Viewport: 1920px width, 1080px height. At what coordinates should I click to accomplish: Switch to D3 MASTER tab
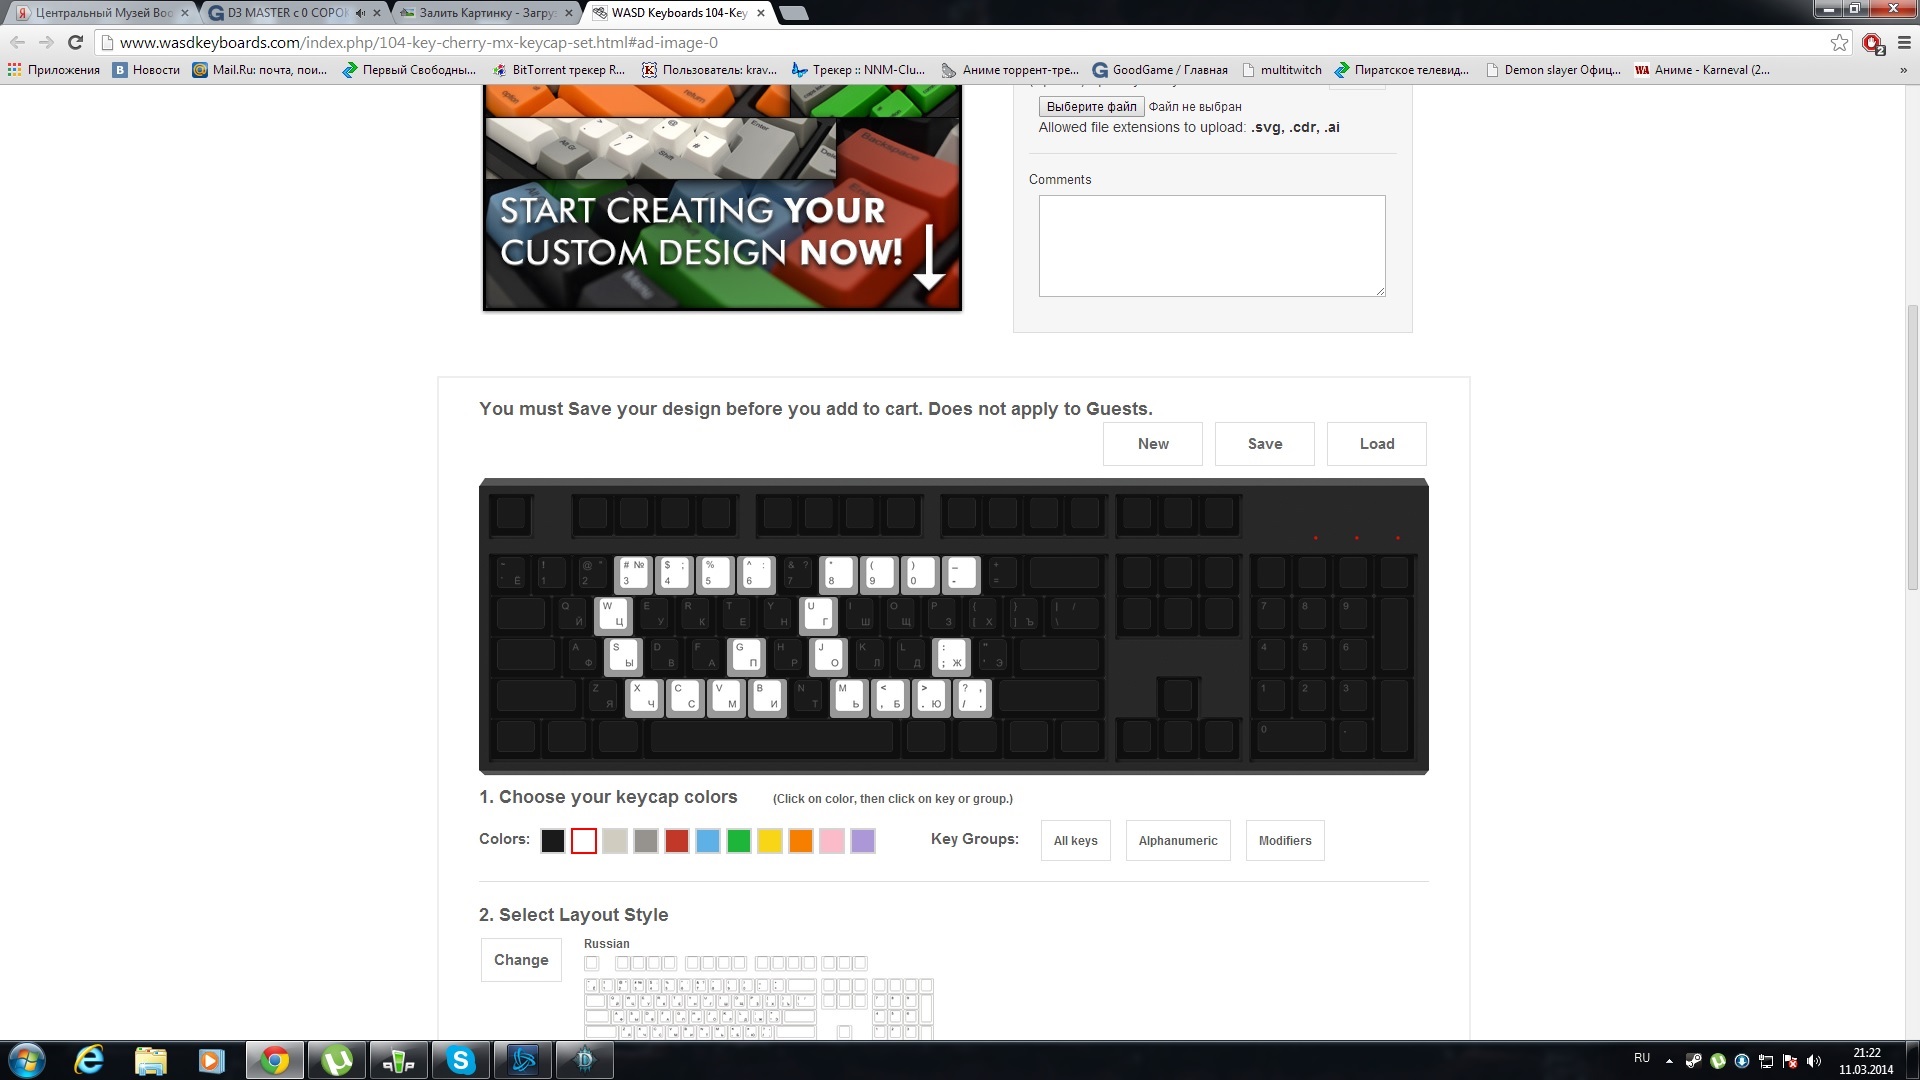click(x=286, y=13)
